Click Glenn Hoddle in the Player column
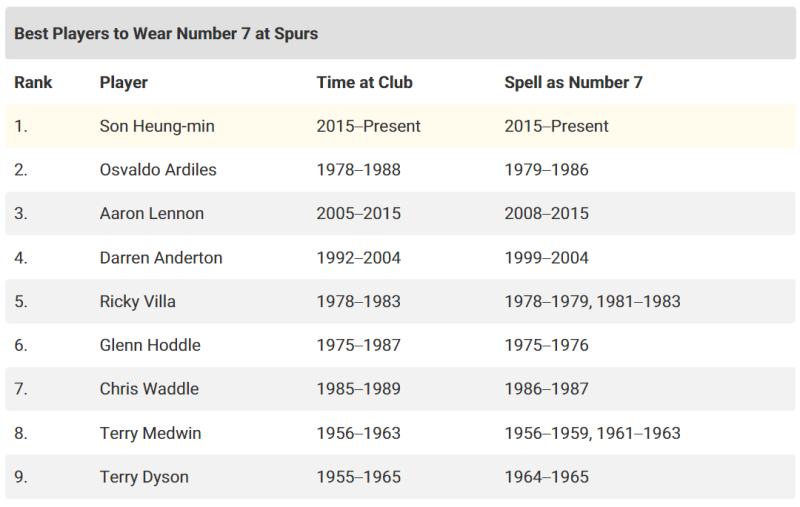Image resolution: width=800 pixels, height=507 pixels. coord(150,345)
